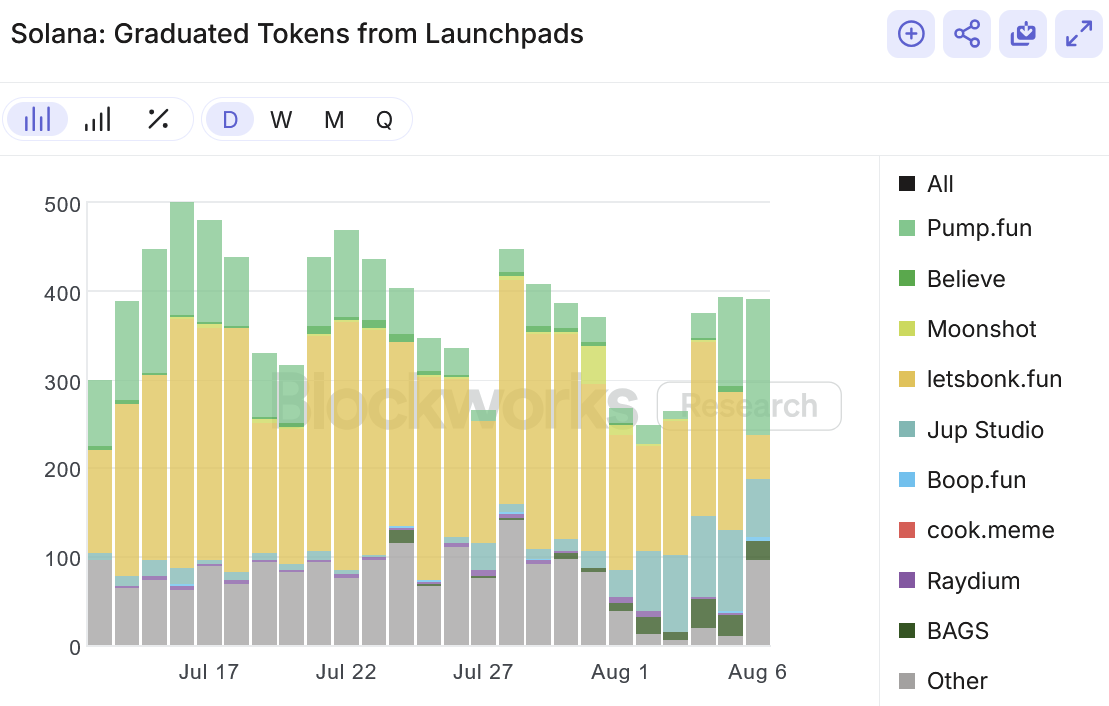1109x706 pixels.
Task: Switch to percentage view icon
Action: (157, 120)
